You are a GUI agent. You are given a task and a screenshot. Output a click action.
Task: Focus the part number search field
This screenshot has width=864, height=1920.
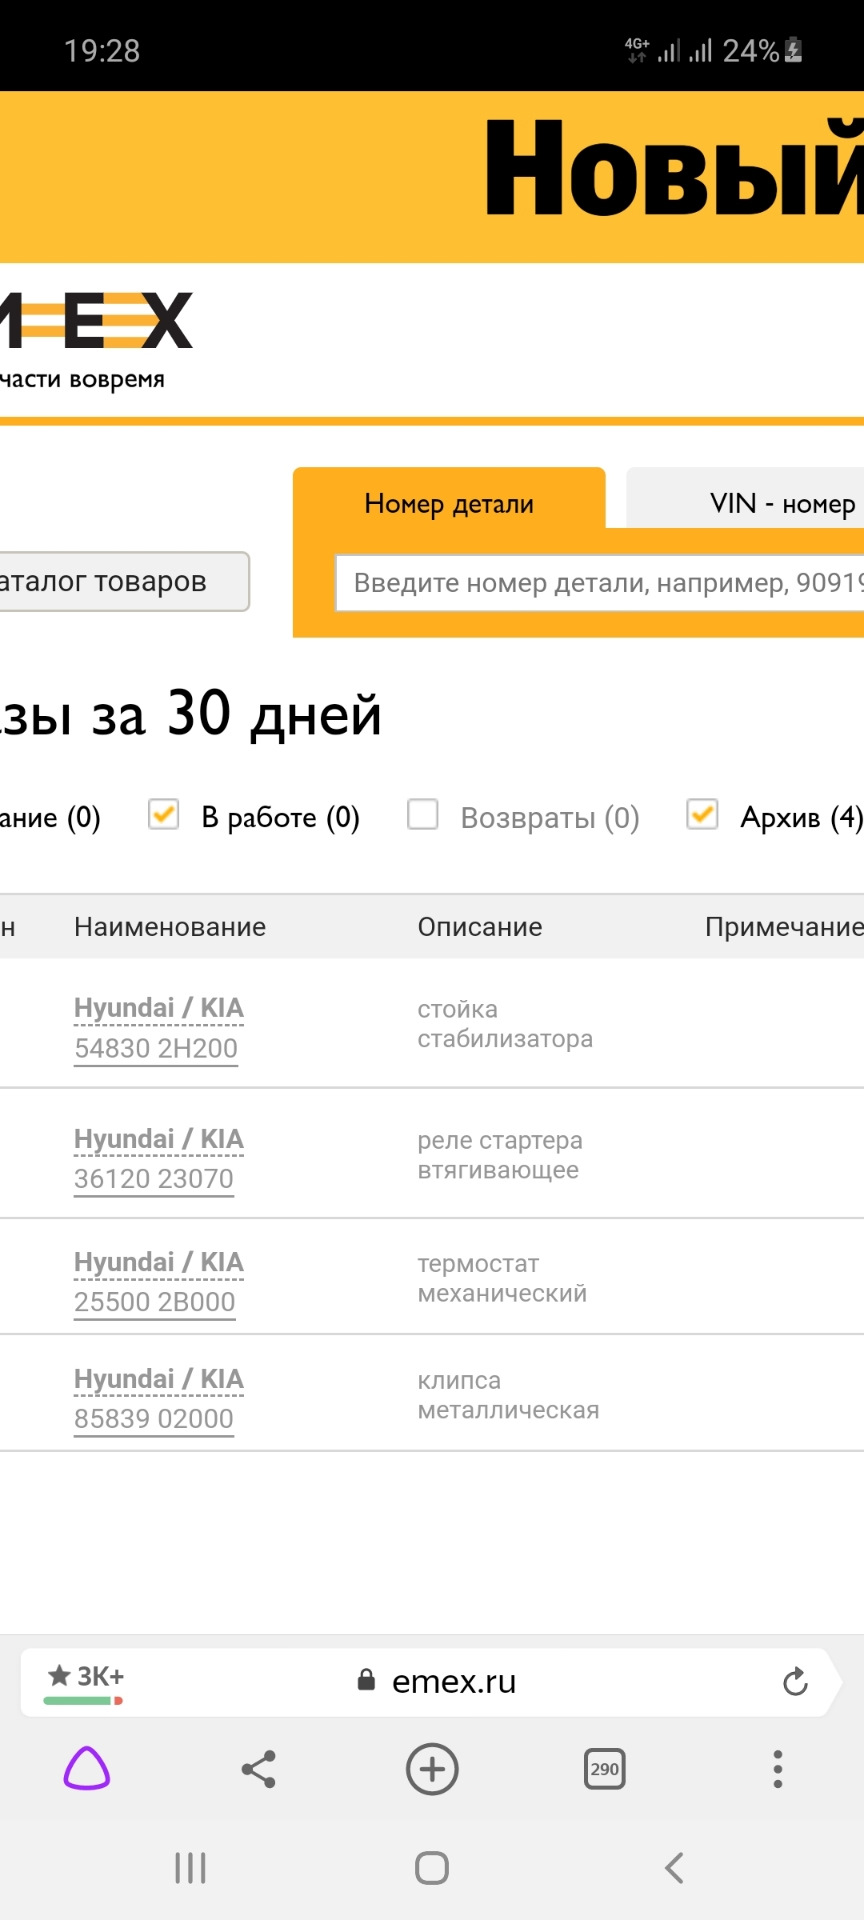(x=600, y=583)
